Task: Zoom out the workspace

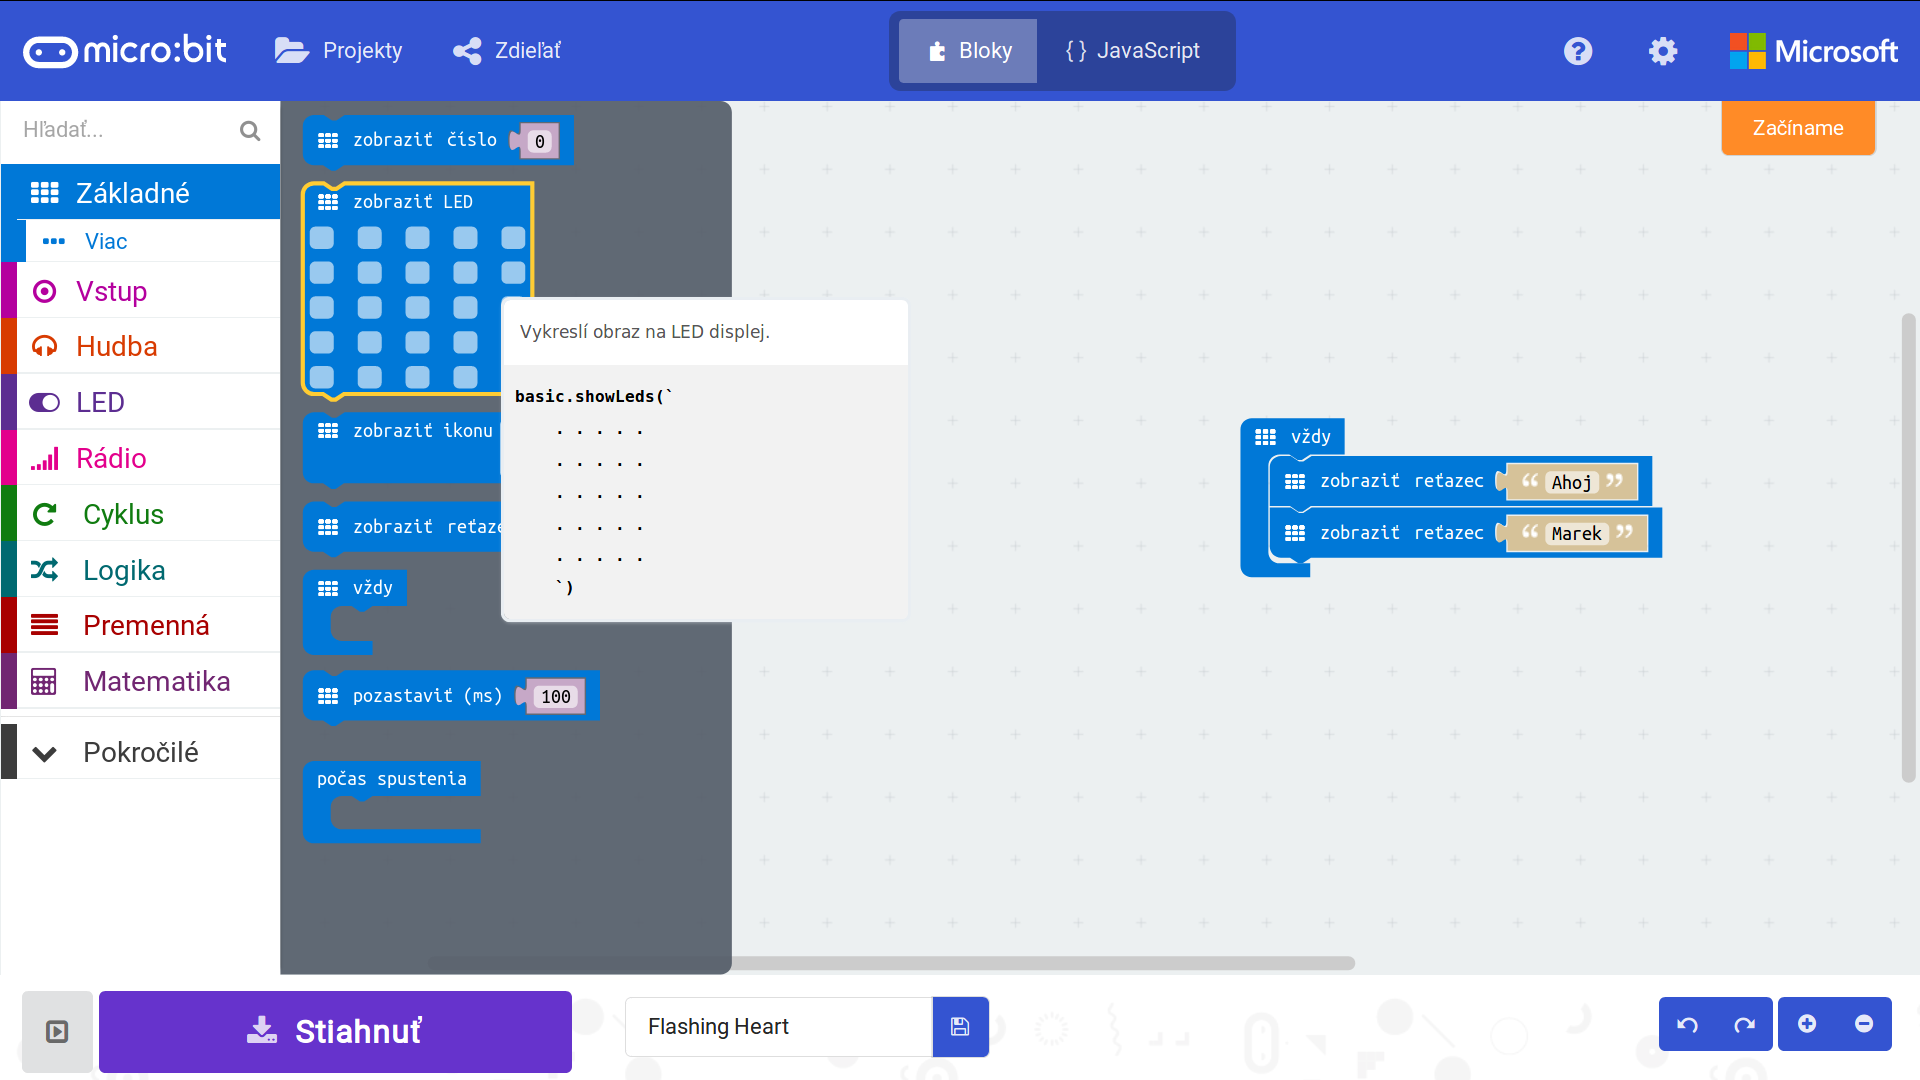Action: (1864, 1024)
